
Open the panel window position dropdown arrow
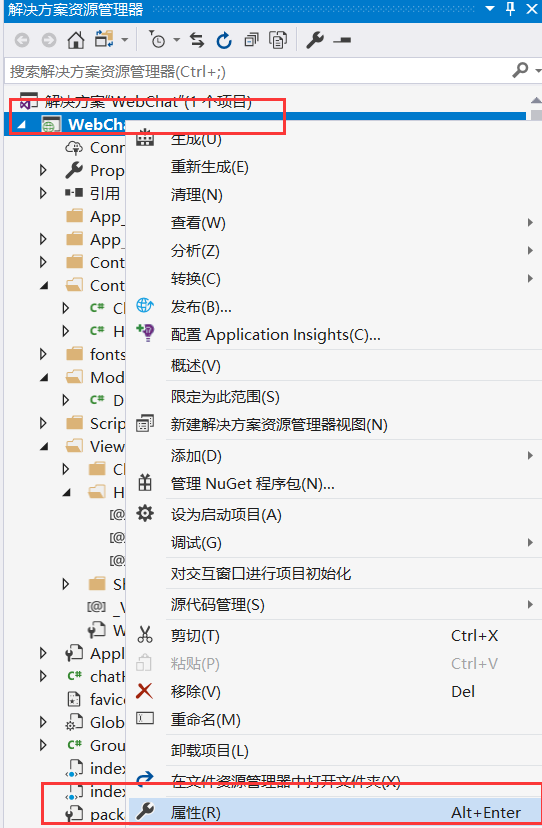tap(490, 8)
